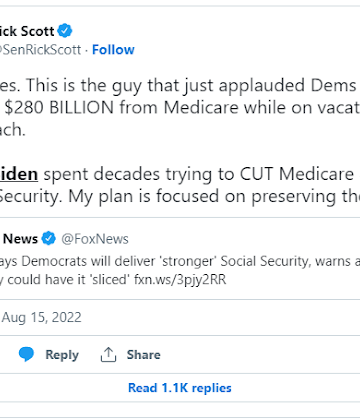Open Read 1.1K replies
360x419 pixels.
click(180, 388)
